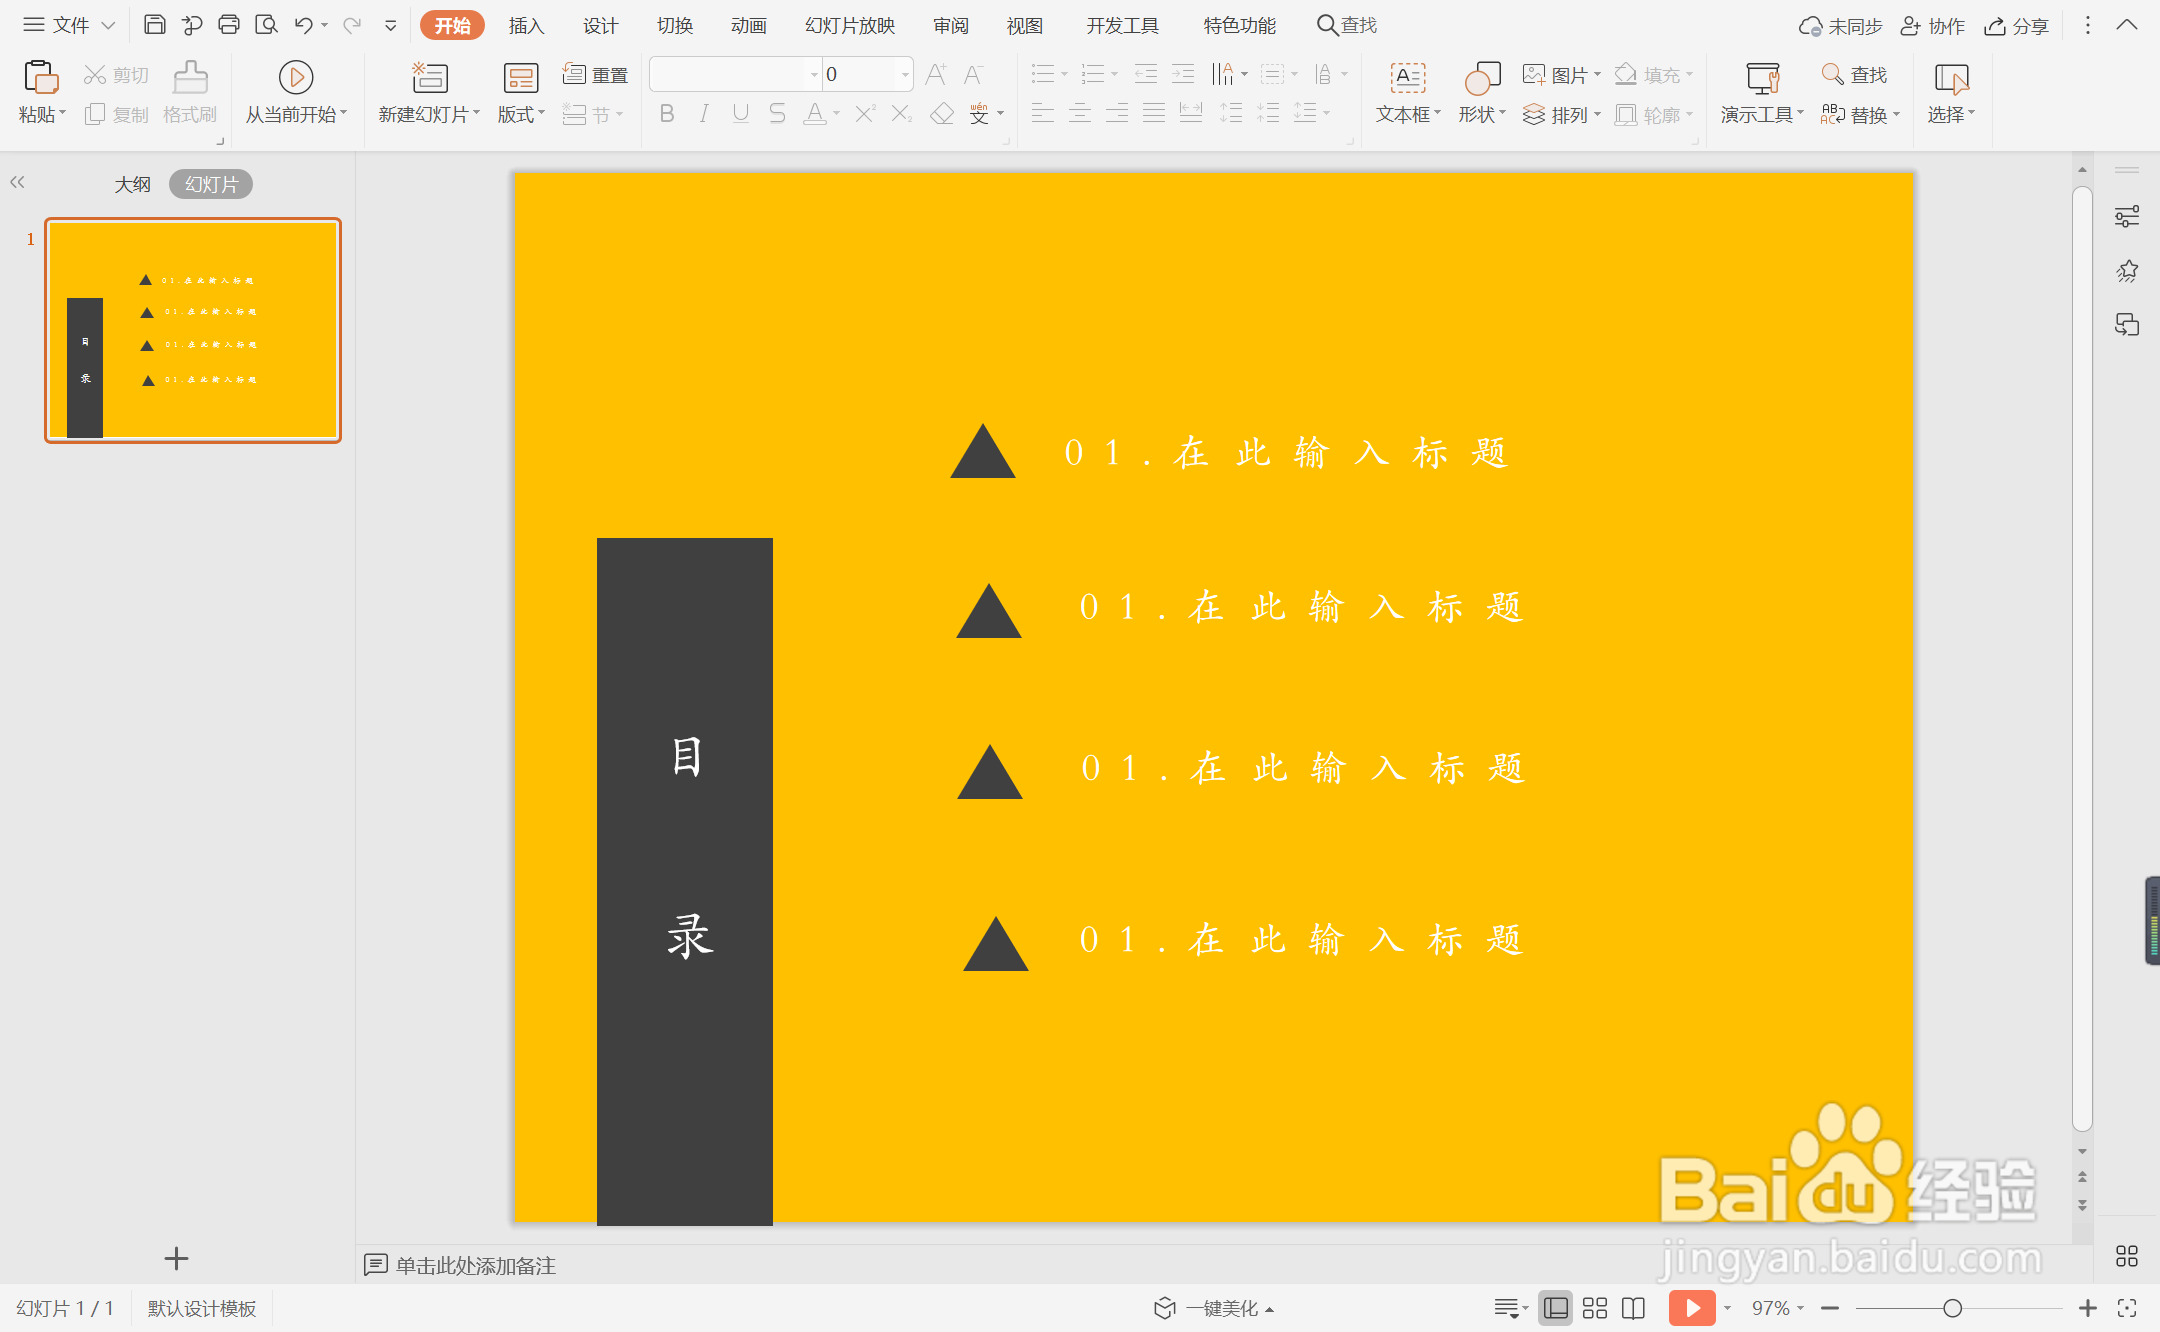Start slideshow from current slide

pos(295,78)
